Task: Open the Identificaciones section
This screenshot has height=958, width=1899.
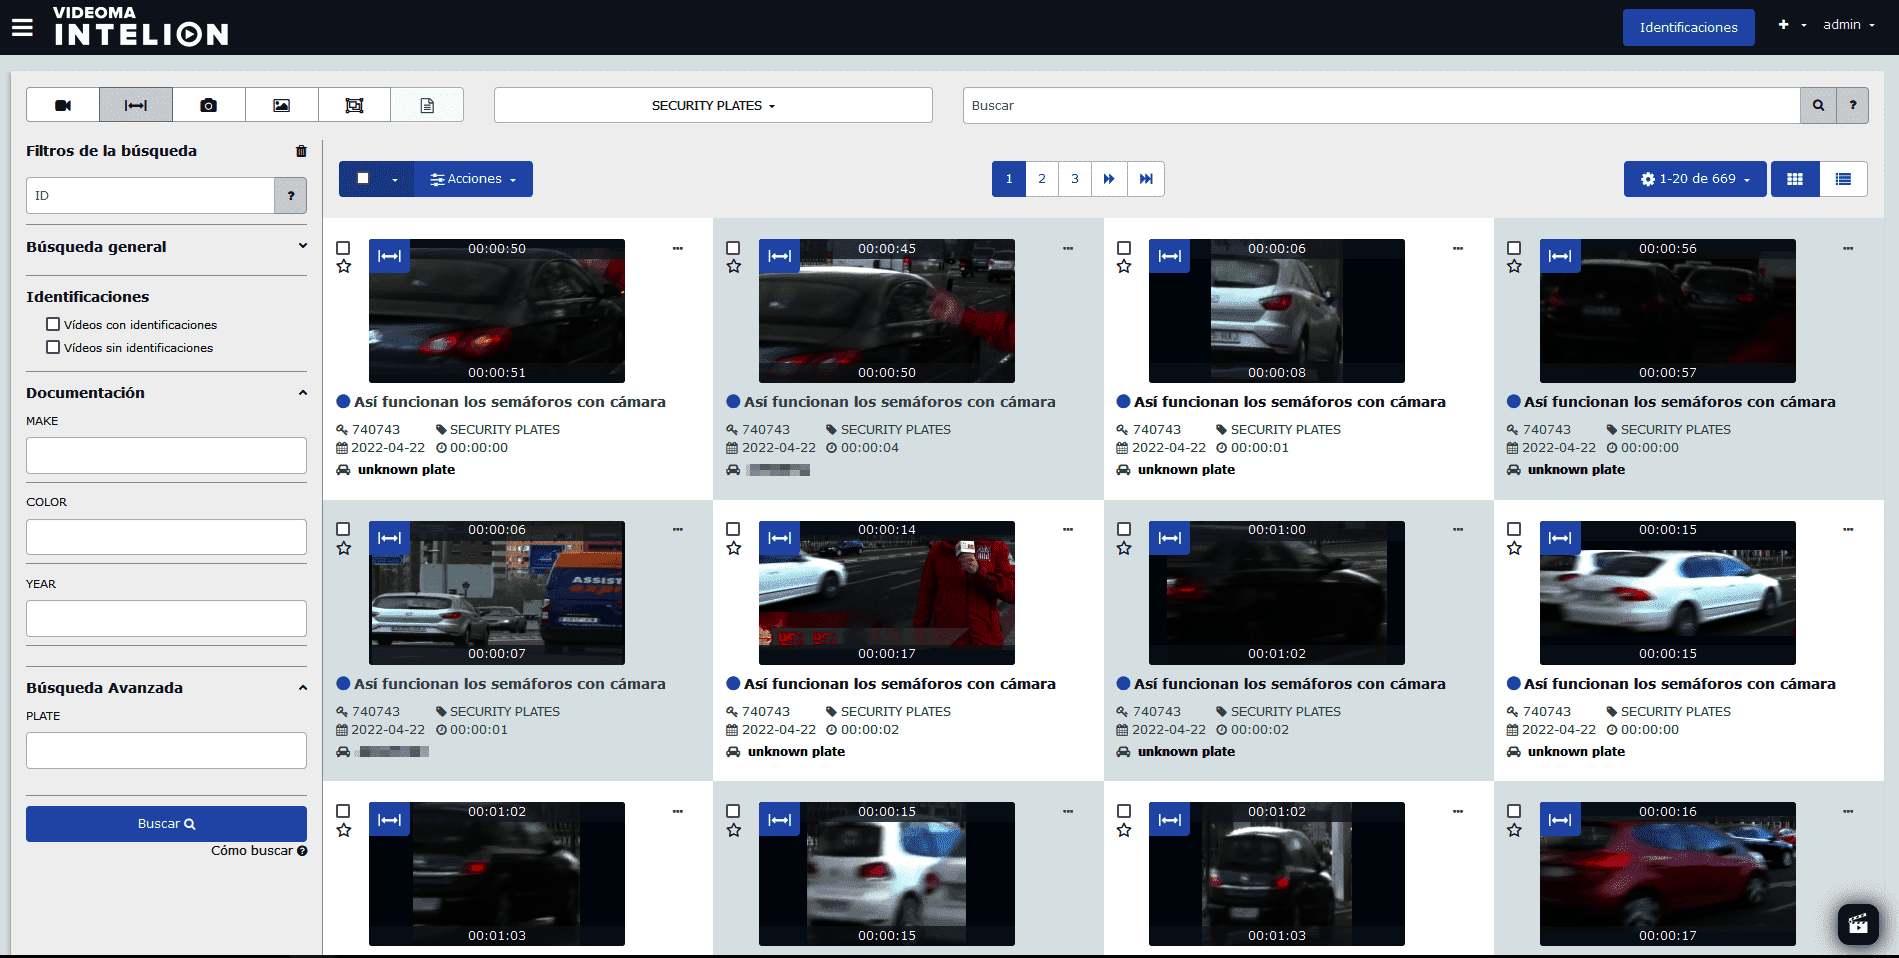Action: tap(1688, 27)
